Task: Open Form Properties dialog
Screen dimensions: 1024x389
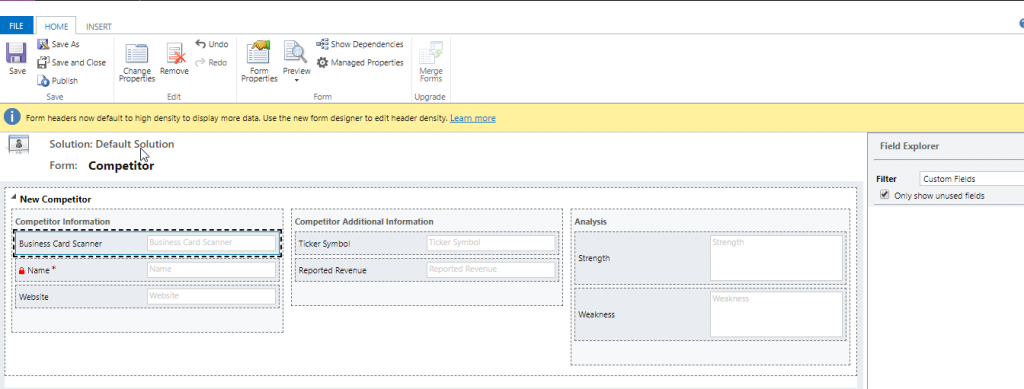Action: 259,62
